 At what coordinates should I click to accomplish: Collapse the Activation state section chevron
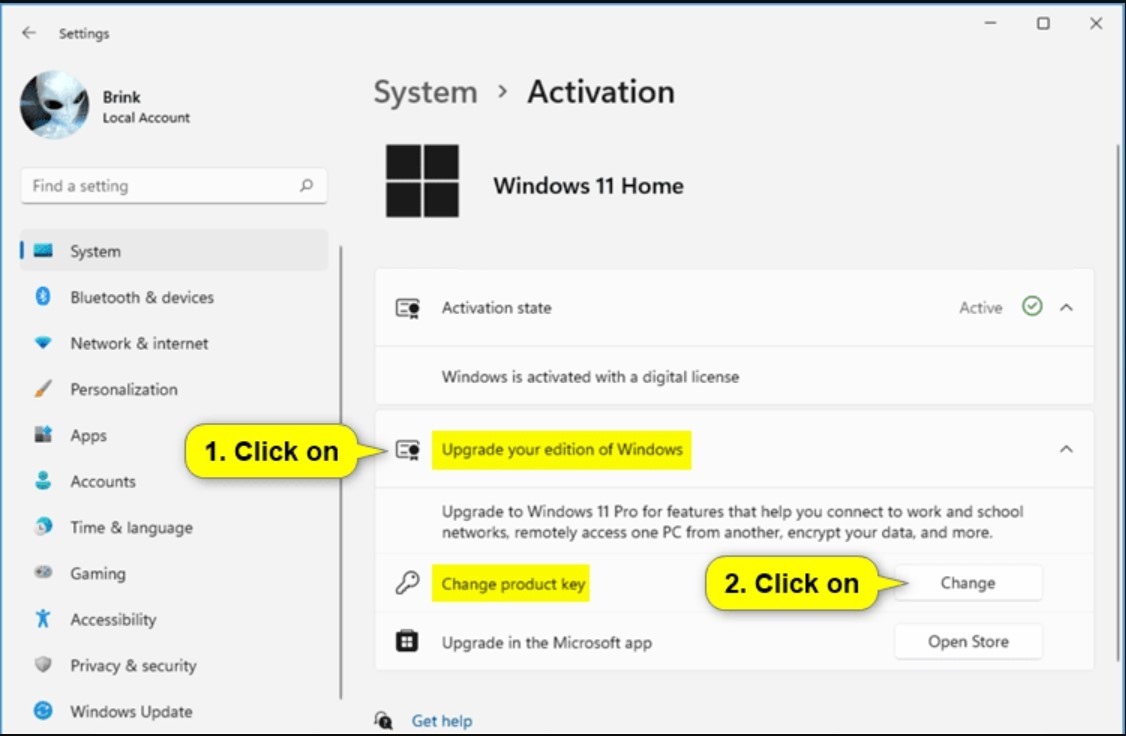point(1066,308)
